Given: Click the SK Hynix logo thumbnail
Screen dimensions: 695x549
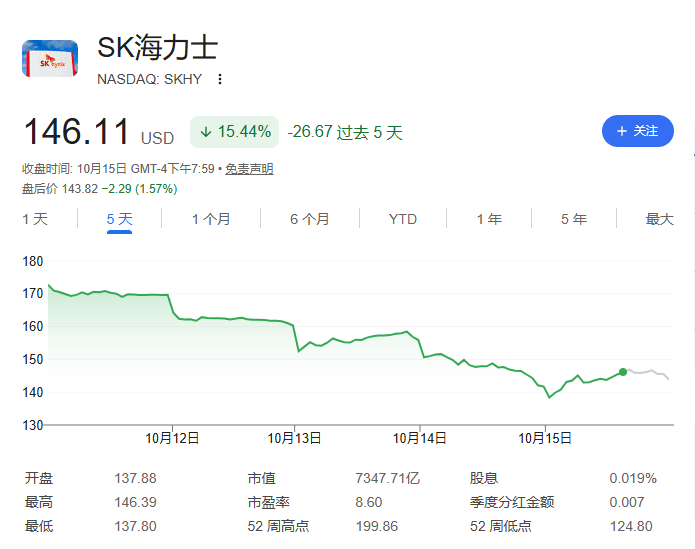Looking at the screenshot, I should [x=50, y=58].
